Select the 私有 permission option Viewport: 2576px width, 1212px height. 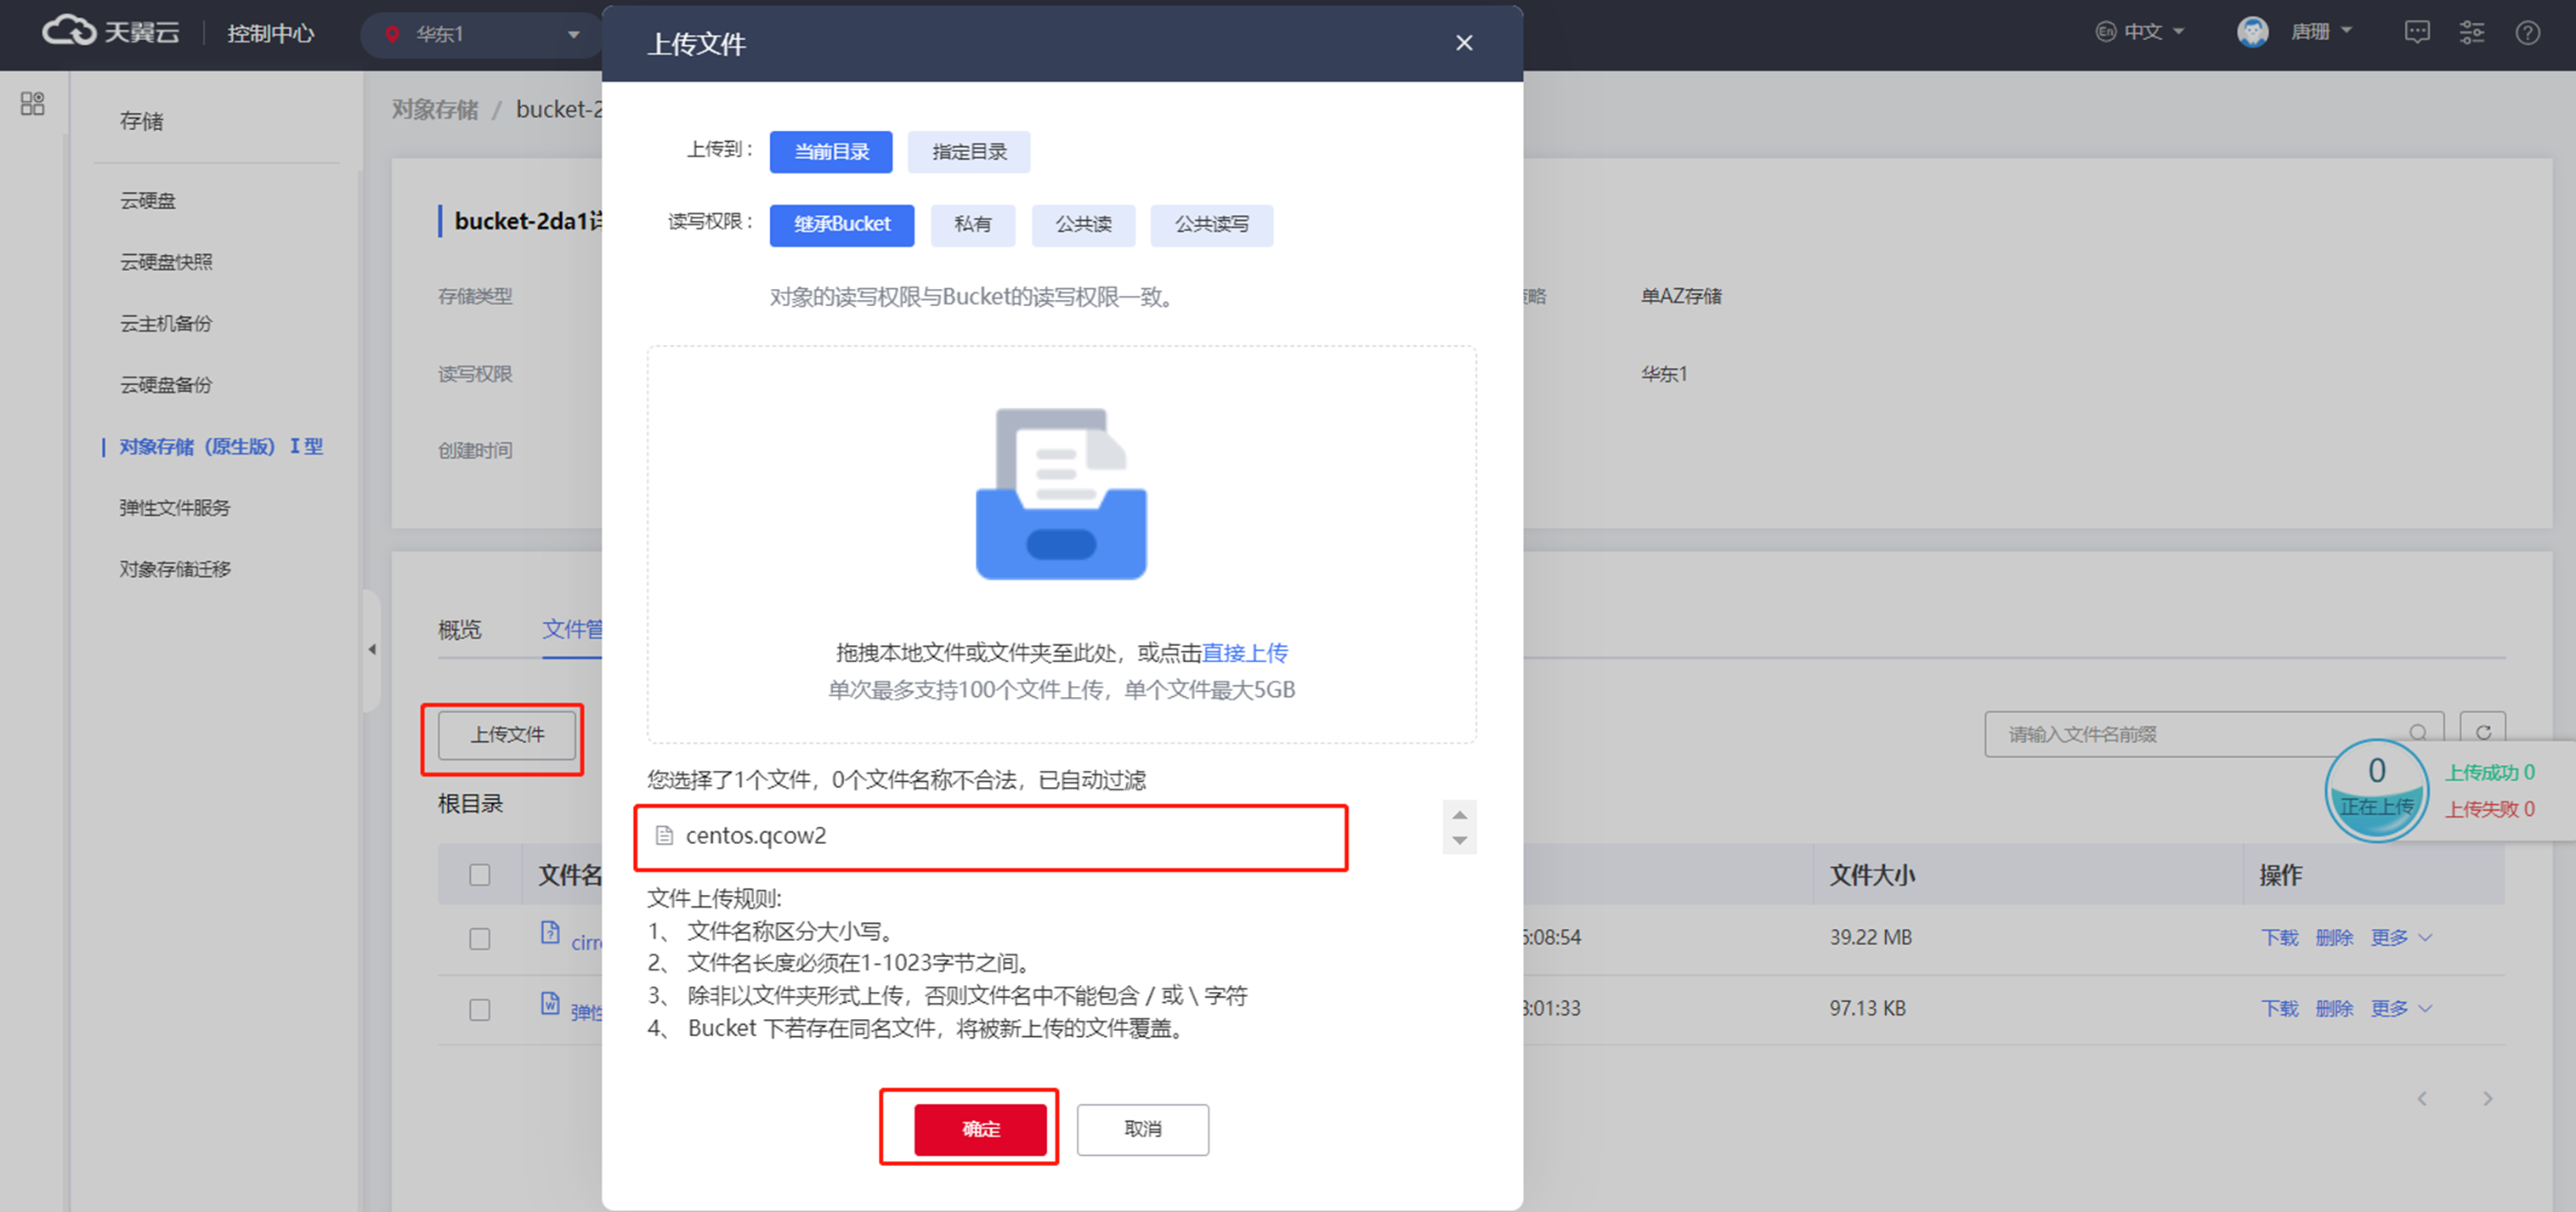[x=972, y=224]
